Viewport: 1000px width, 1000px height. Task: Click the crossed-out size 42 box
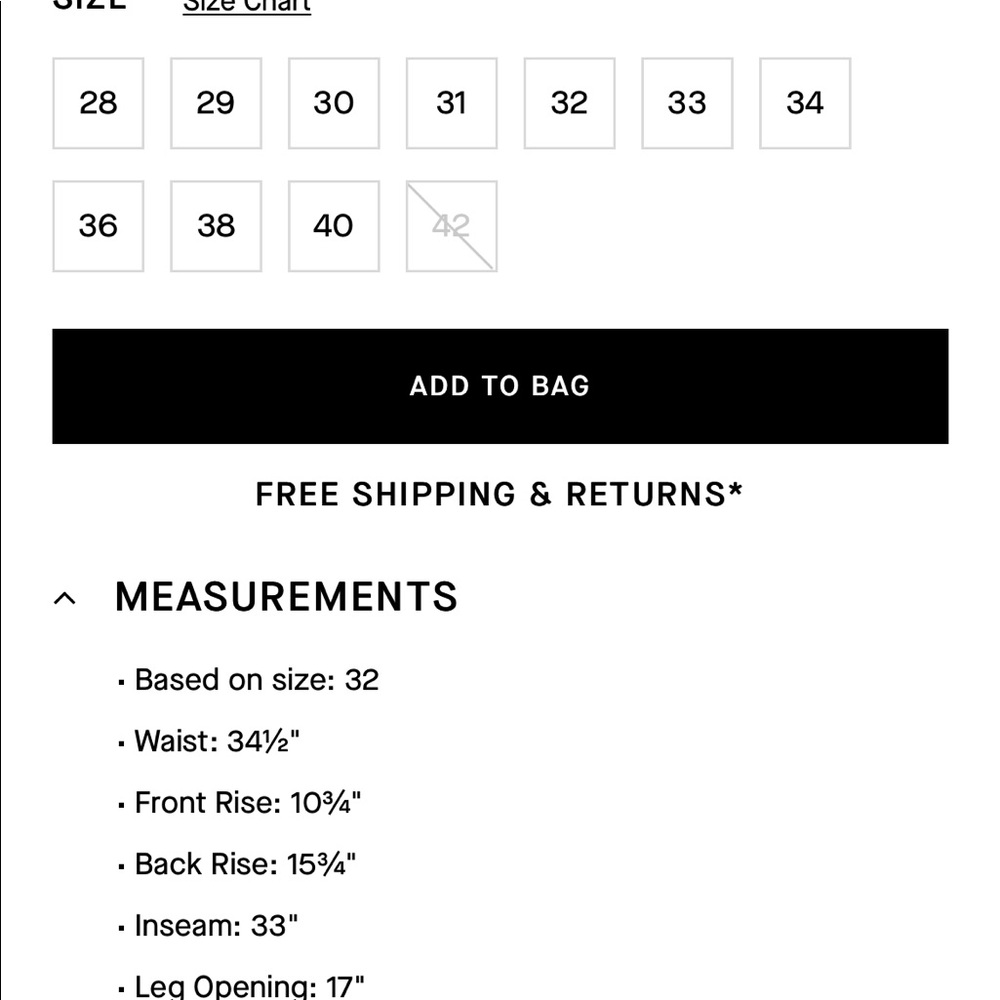(x=452, y=226)
